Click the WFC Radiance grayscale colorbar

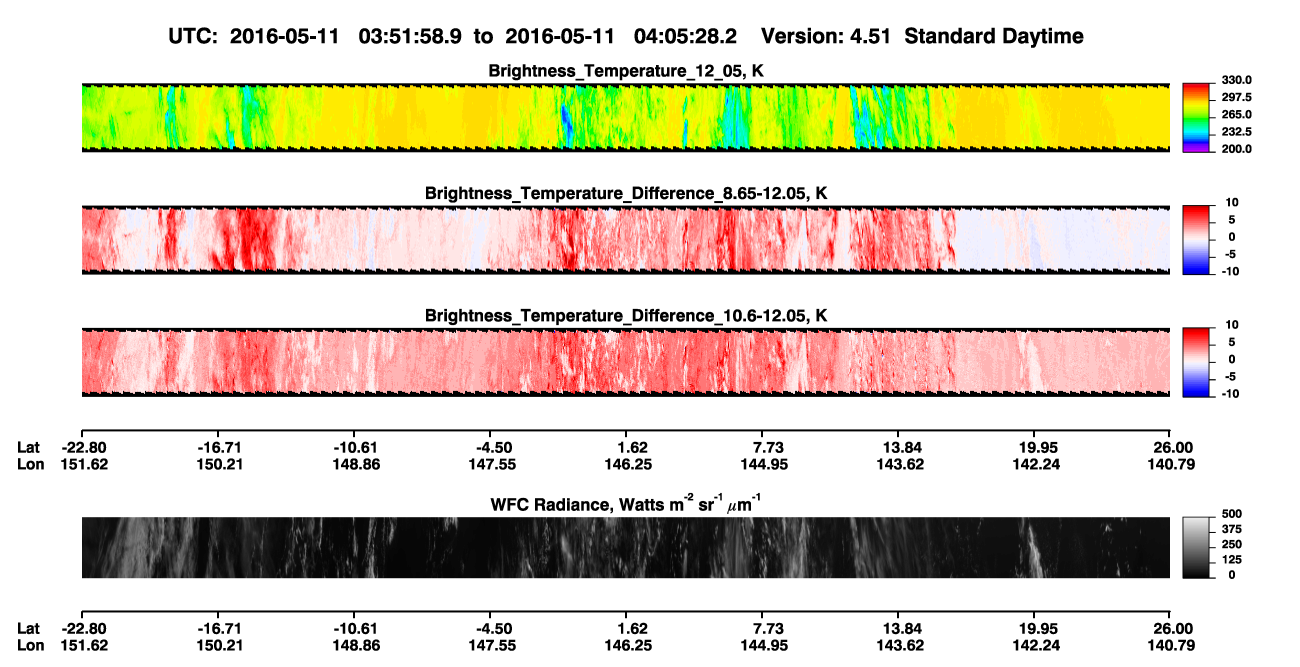[1196, 546]
